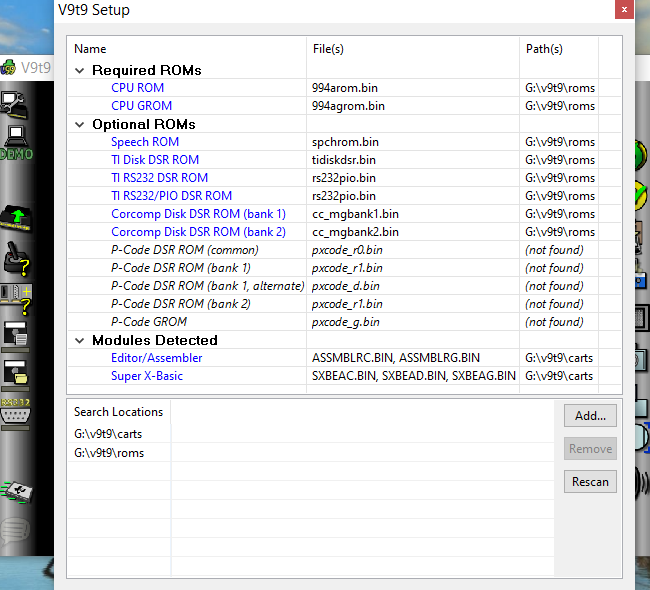Close the V9t9 Setup dialog
Viewport: 650px width, 590px height.
(624, 9)
